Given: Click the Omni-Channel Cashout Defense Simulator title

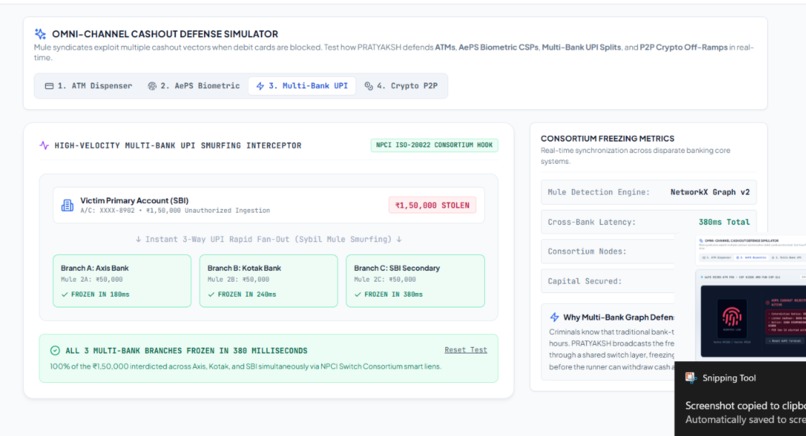Looking at the screenshot, I should tap(164, 34).
